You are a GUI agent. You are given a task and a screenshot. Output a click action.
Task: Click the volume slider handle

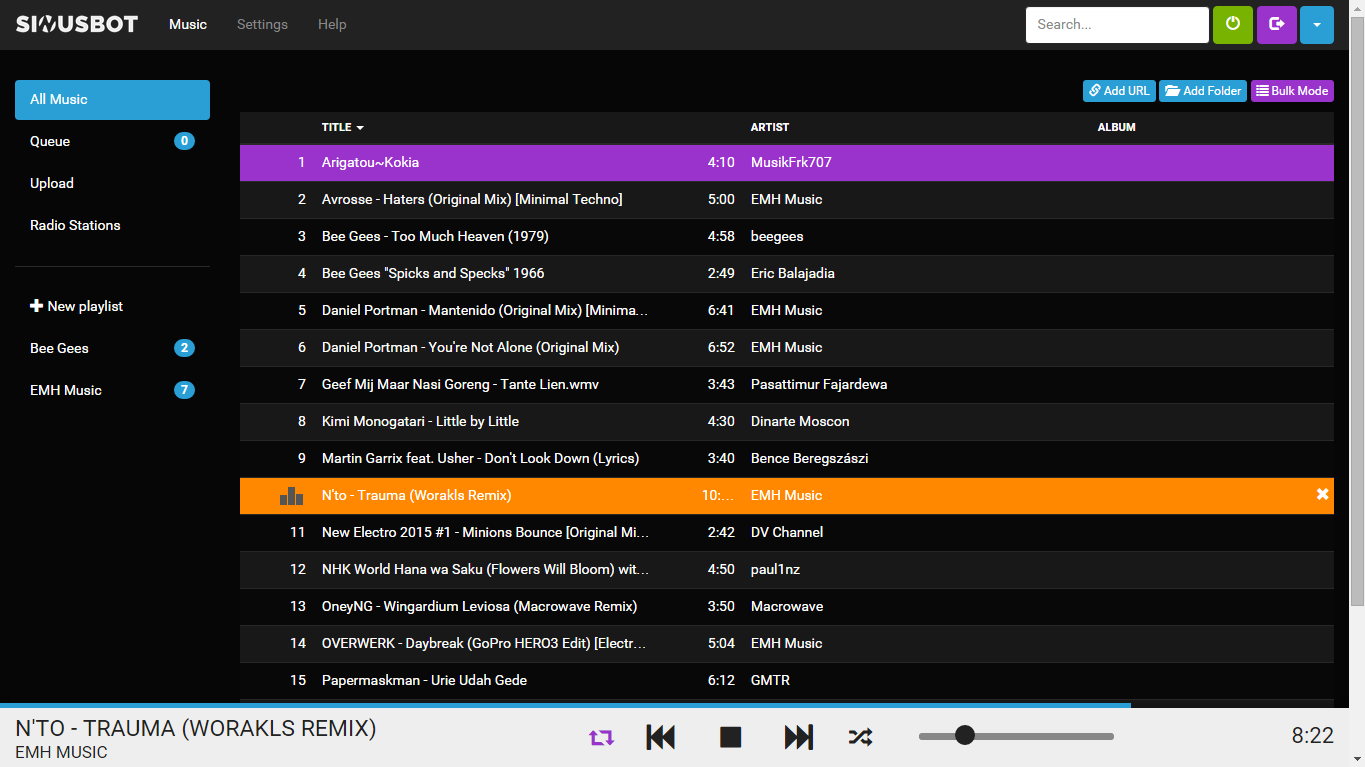(965, 736)
